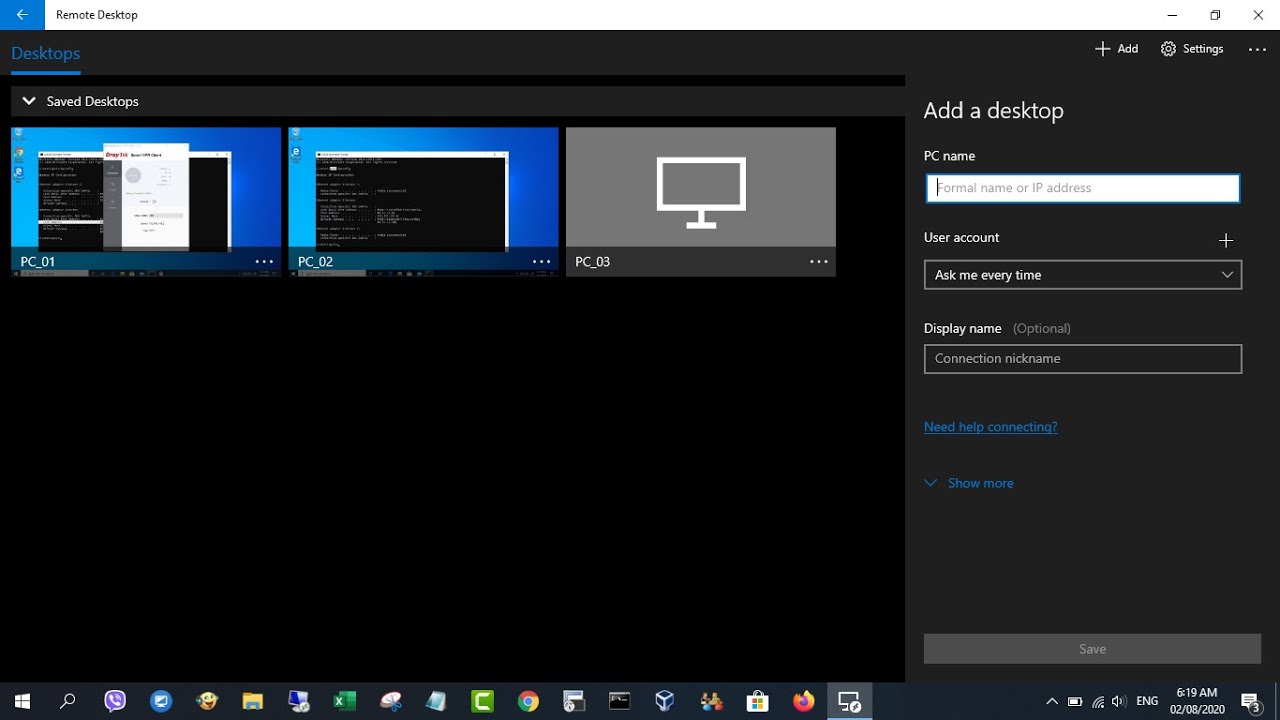
Task: Launch Google Chrome from the taskbar
Action: [528, 701]
